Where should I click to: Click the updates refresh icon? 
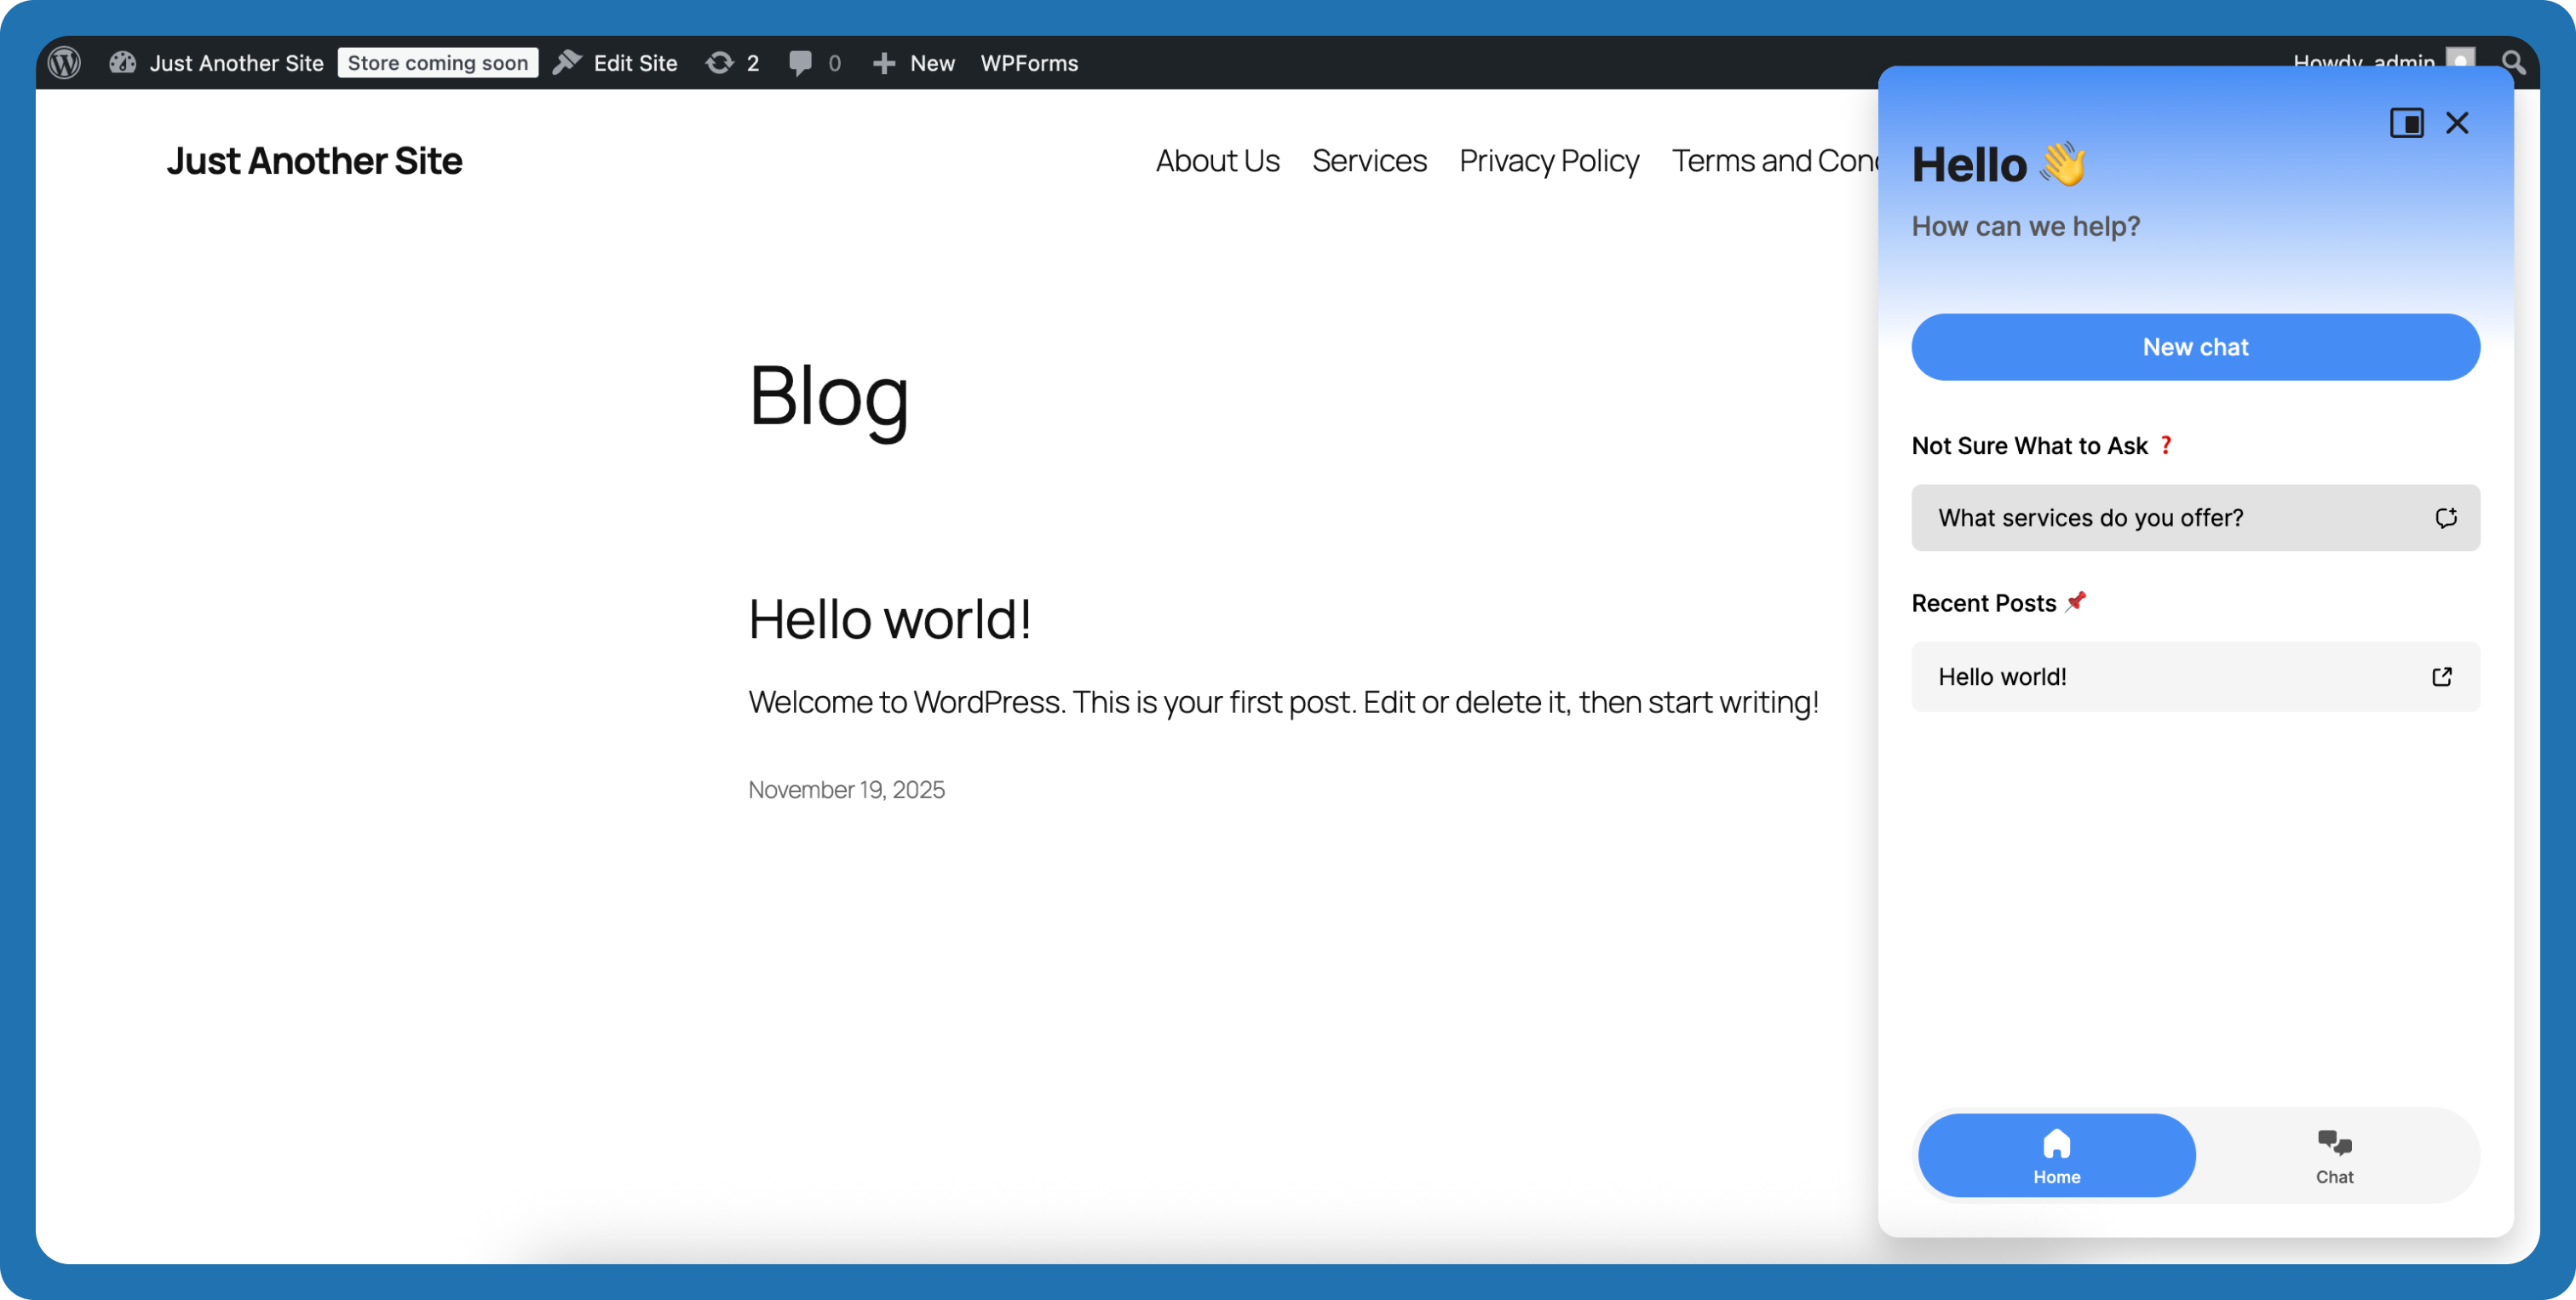[719, 63]
